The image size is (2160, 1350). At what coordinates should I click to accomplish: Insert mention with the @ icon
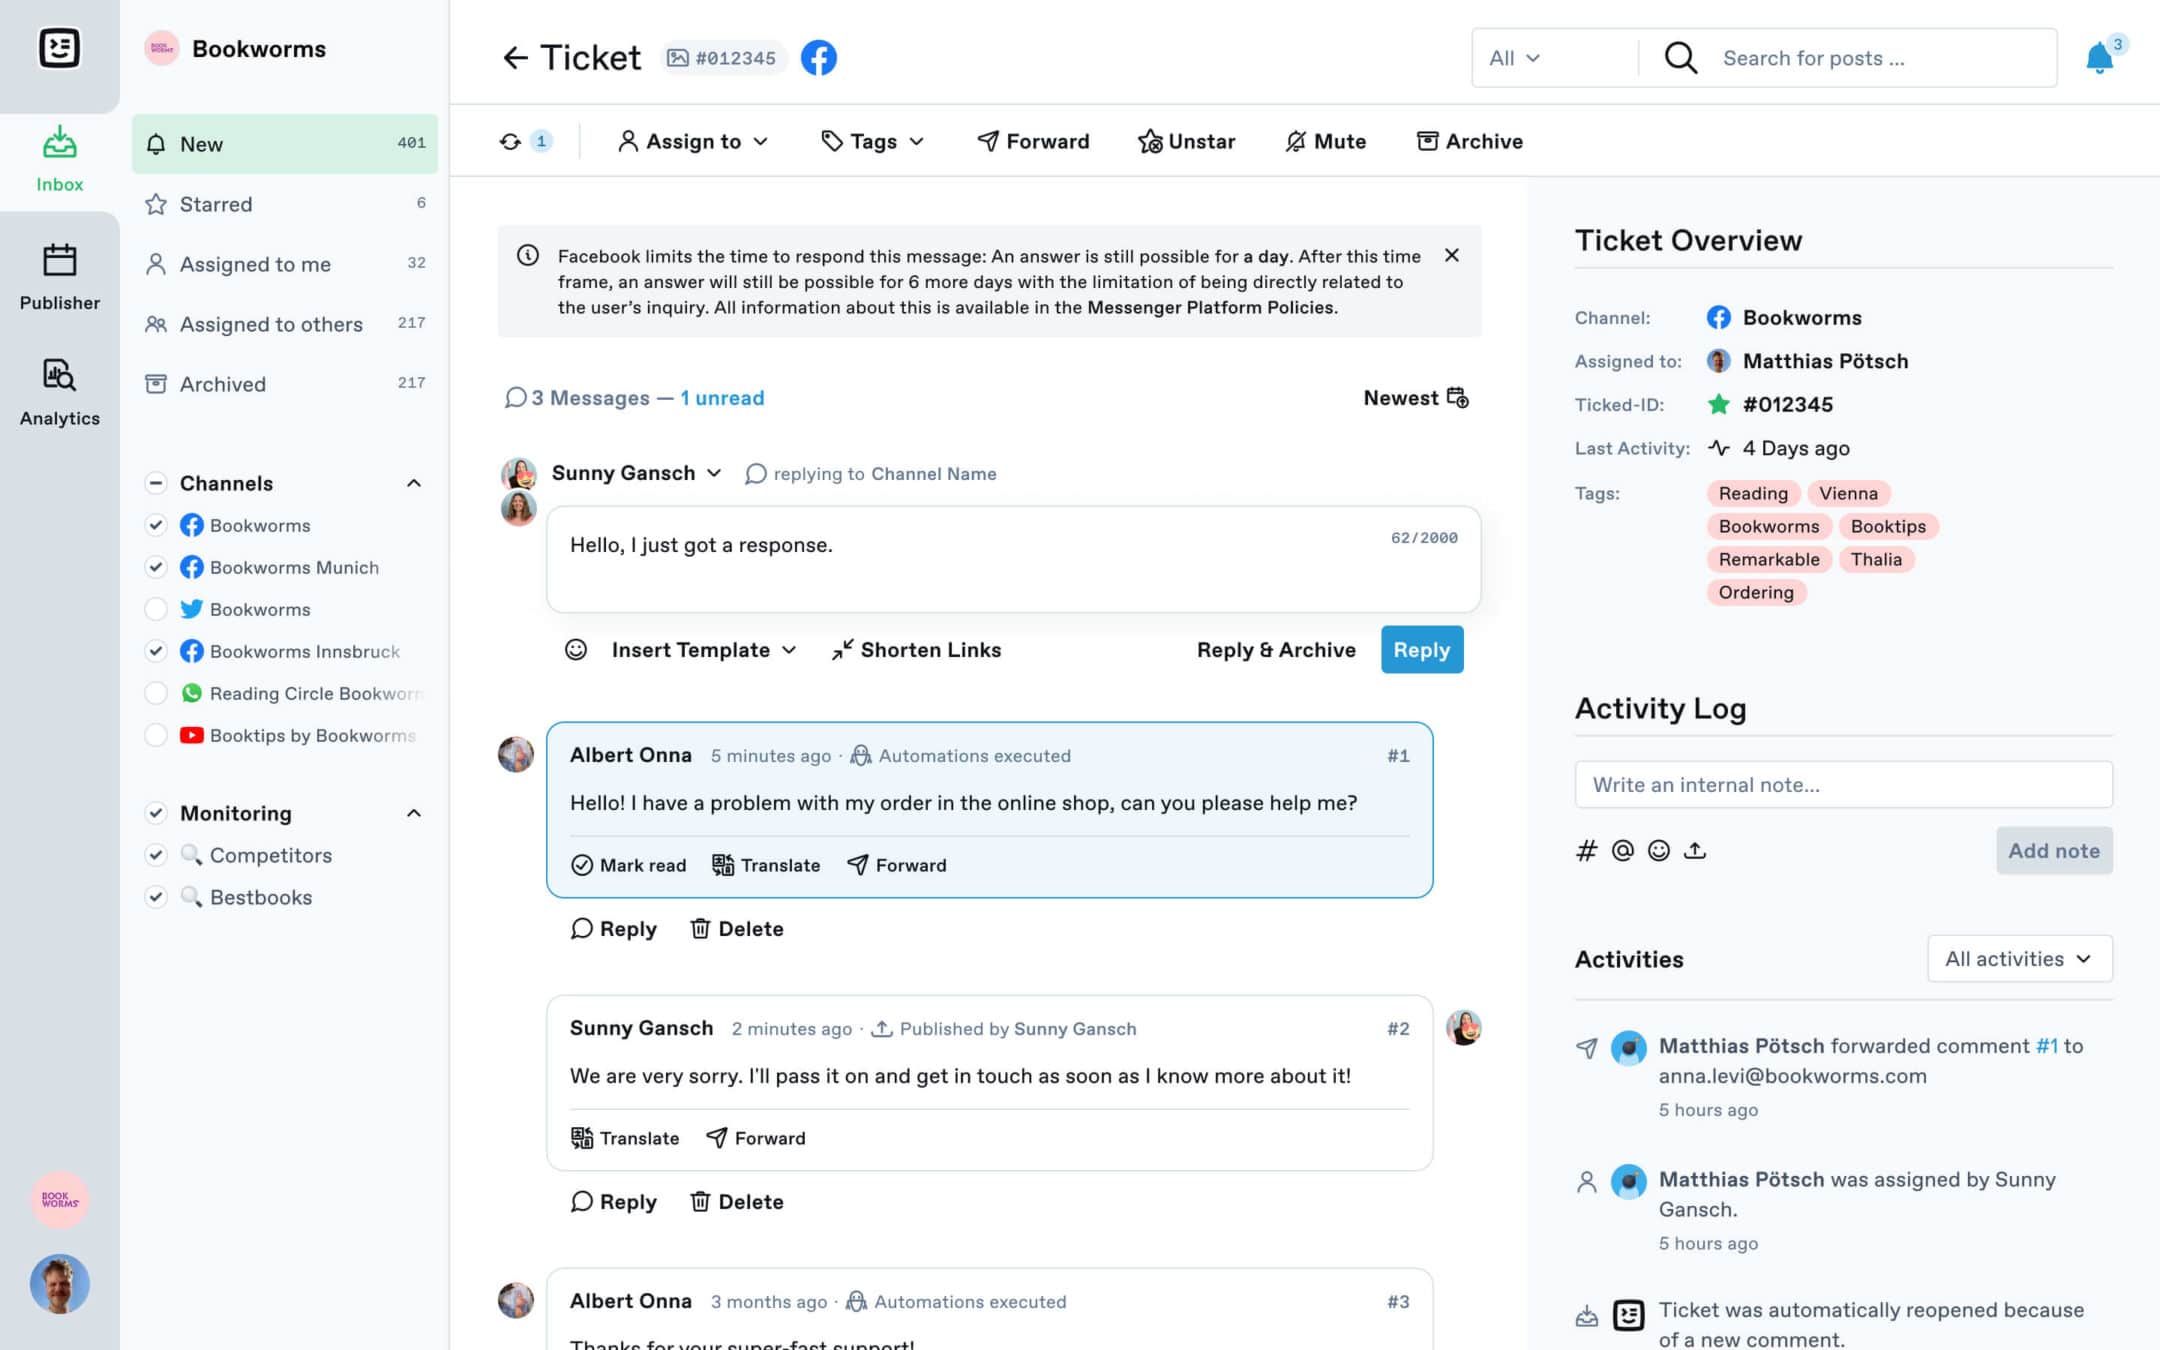1622,851
